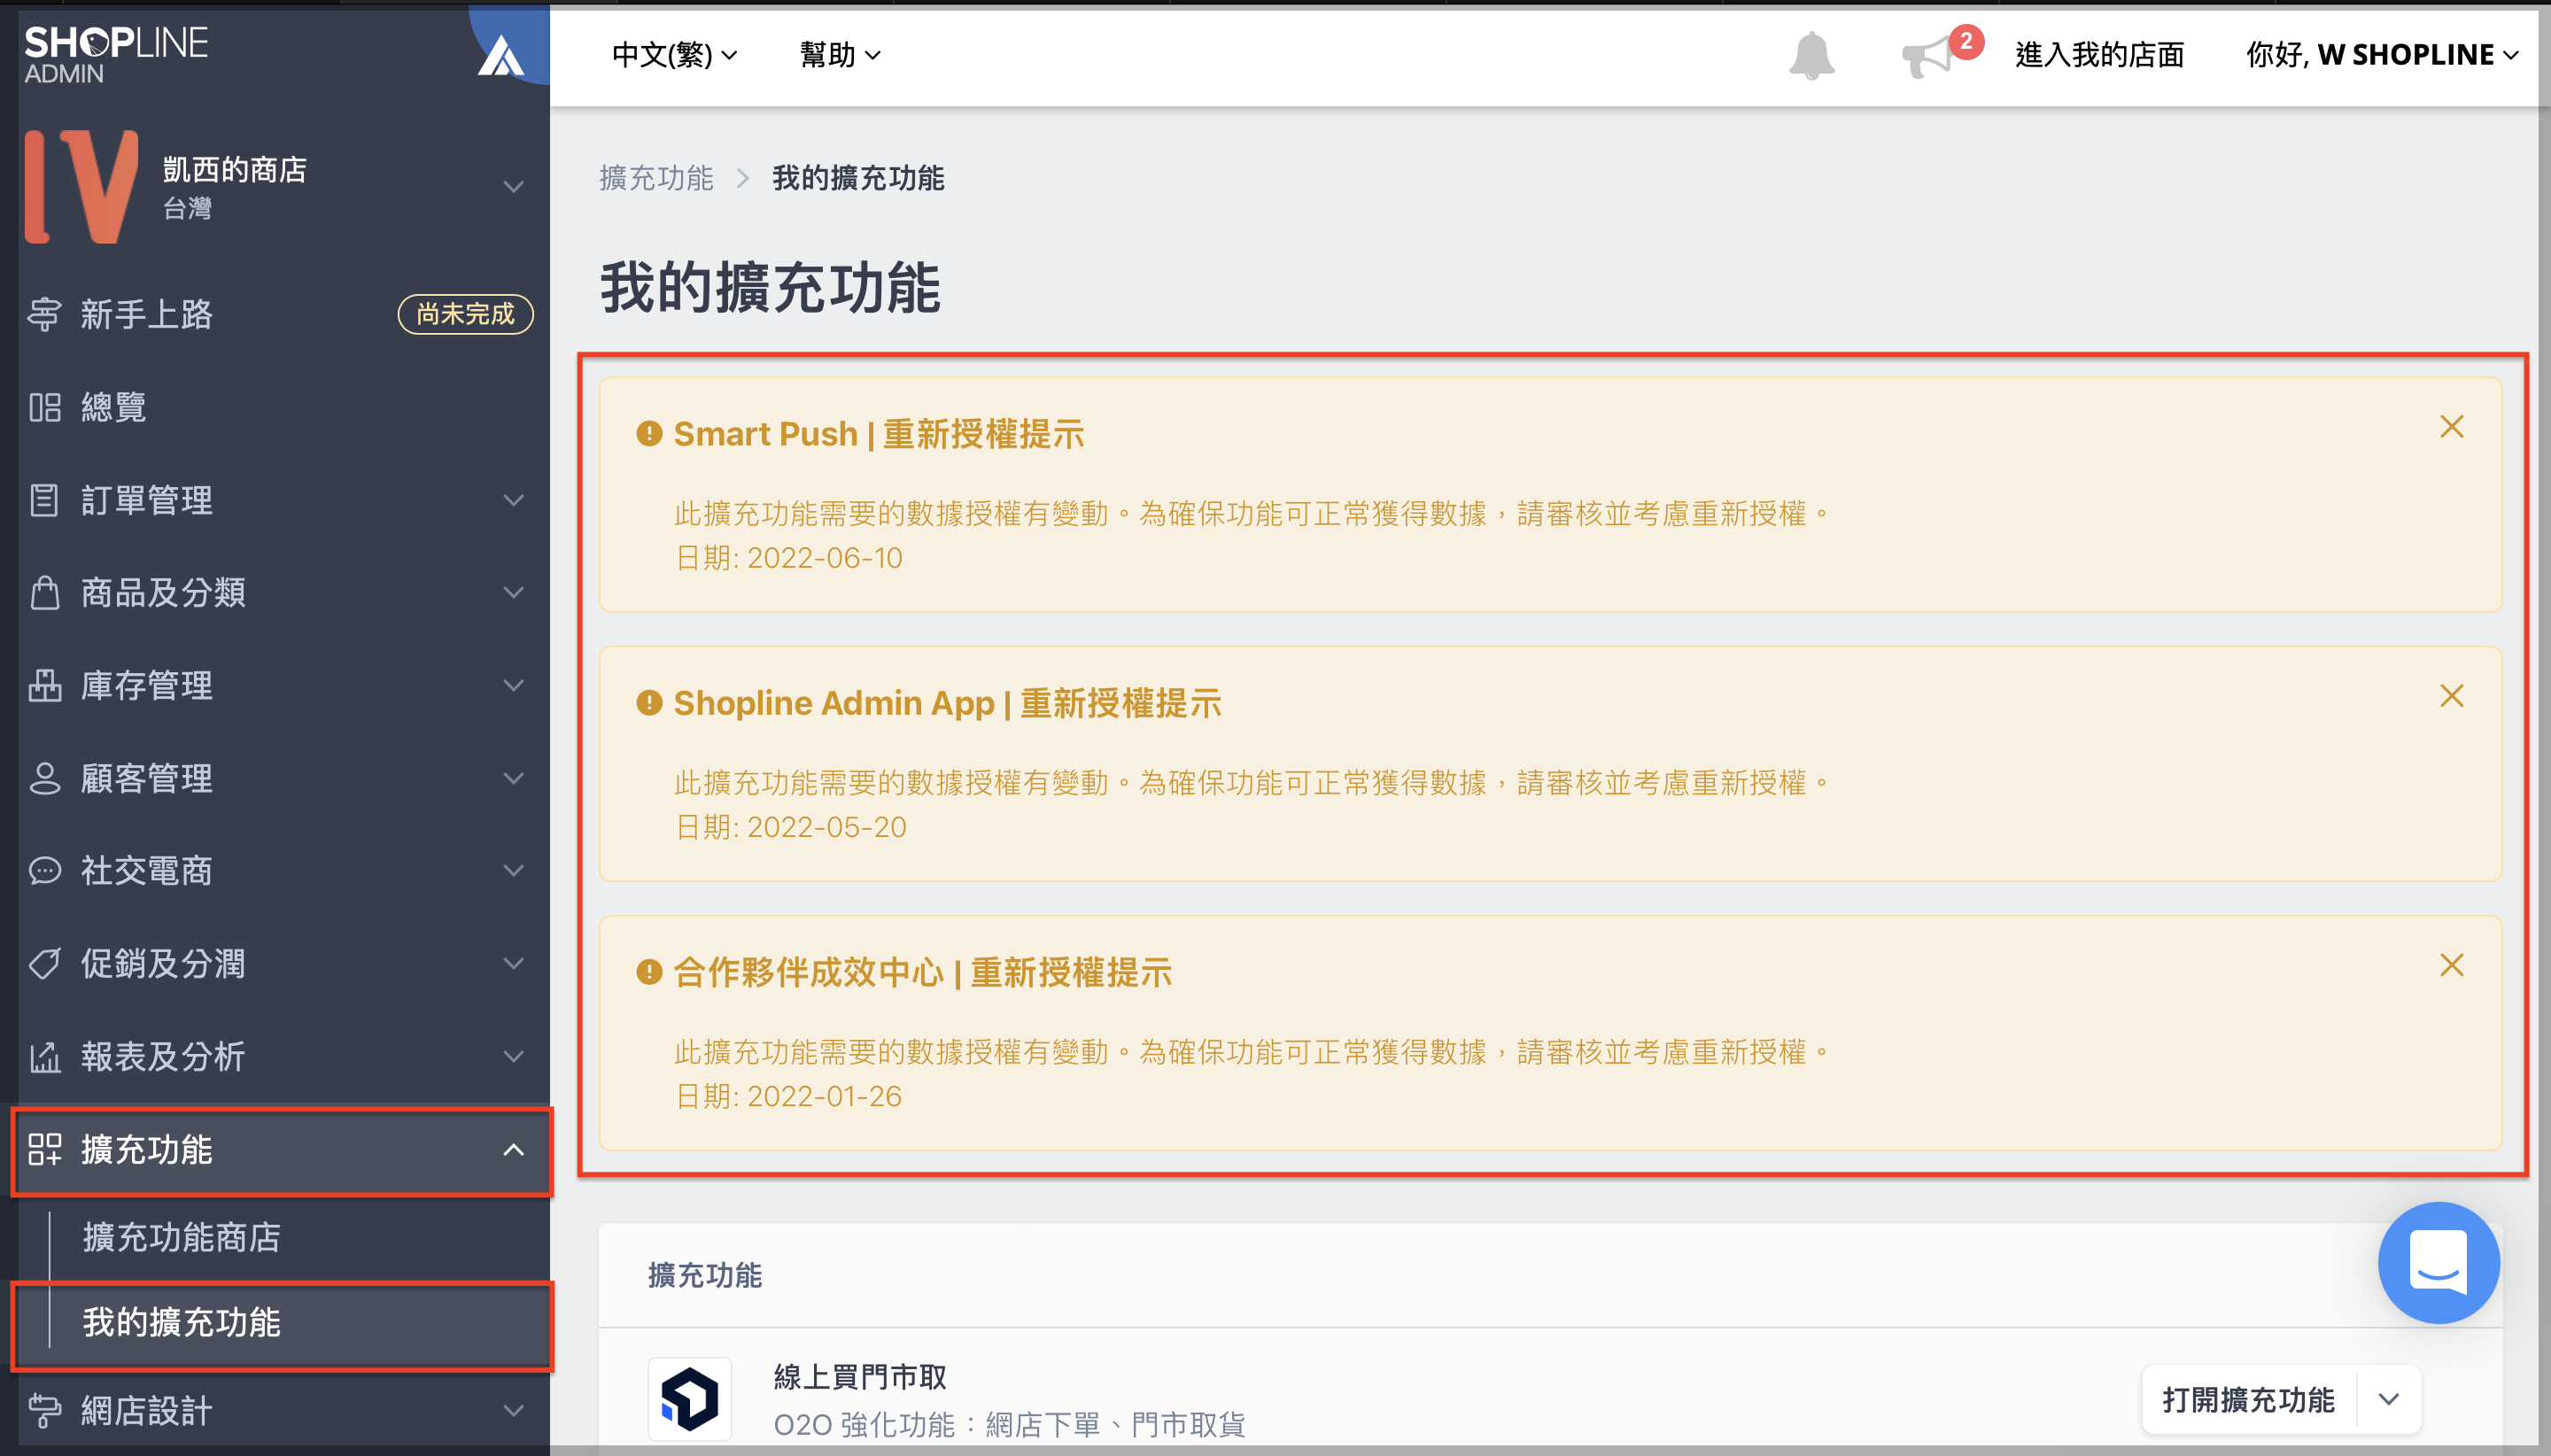The image size is (2551, 1456).
Task: Open the 中文(繁) language dropdown
Action: (x=675, y=55)
